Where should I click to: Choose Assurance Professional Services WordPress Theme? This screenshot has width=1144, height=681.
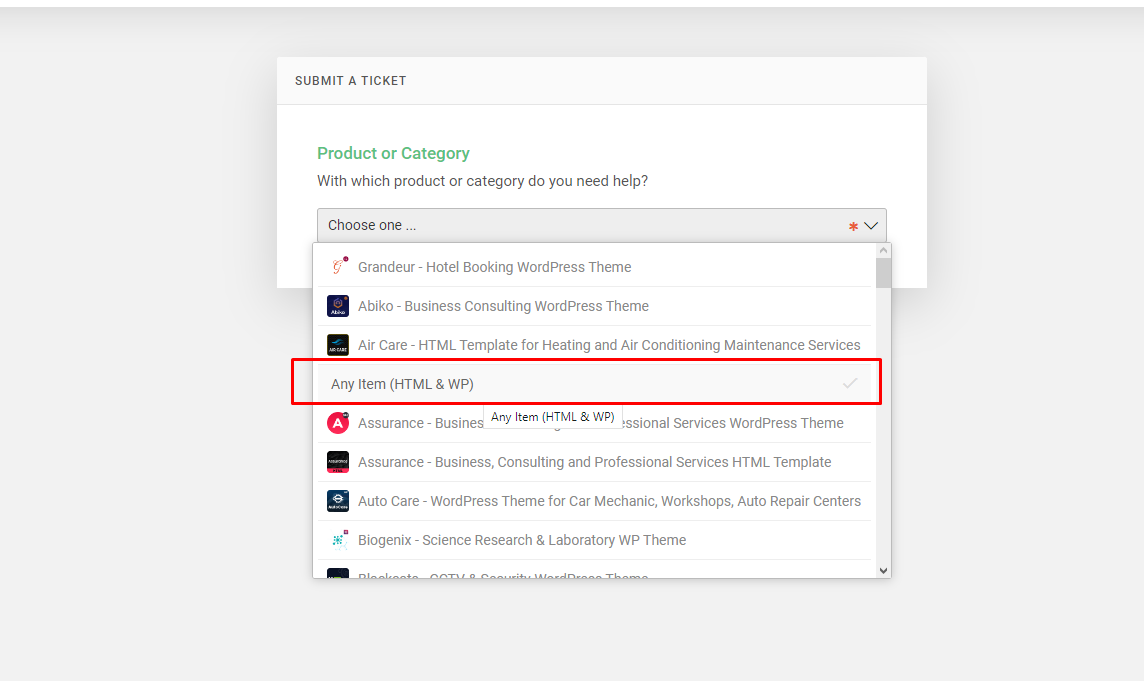(595, 423)
